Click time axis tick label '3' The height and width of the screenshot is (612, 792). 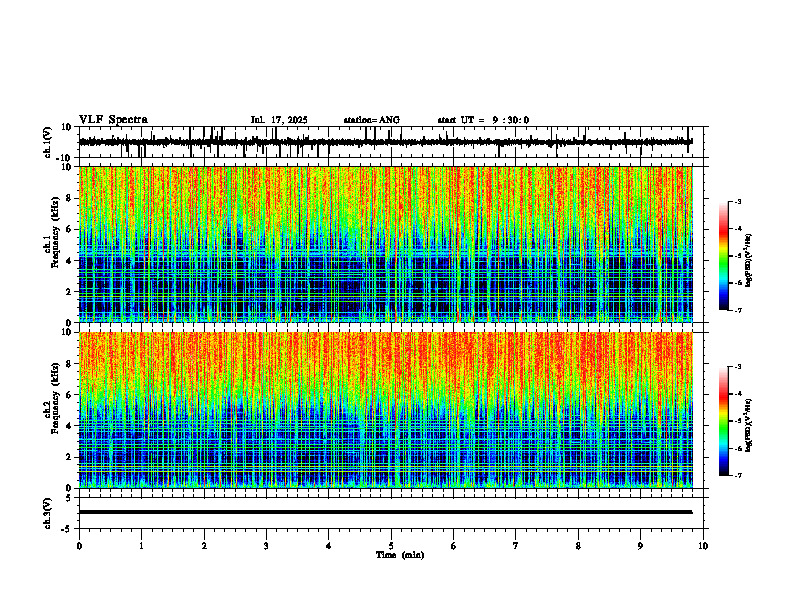click(266, 546)
